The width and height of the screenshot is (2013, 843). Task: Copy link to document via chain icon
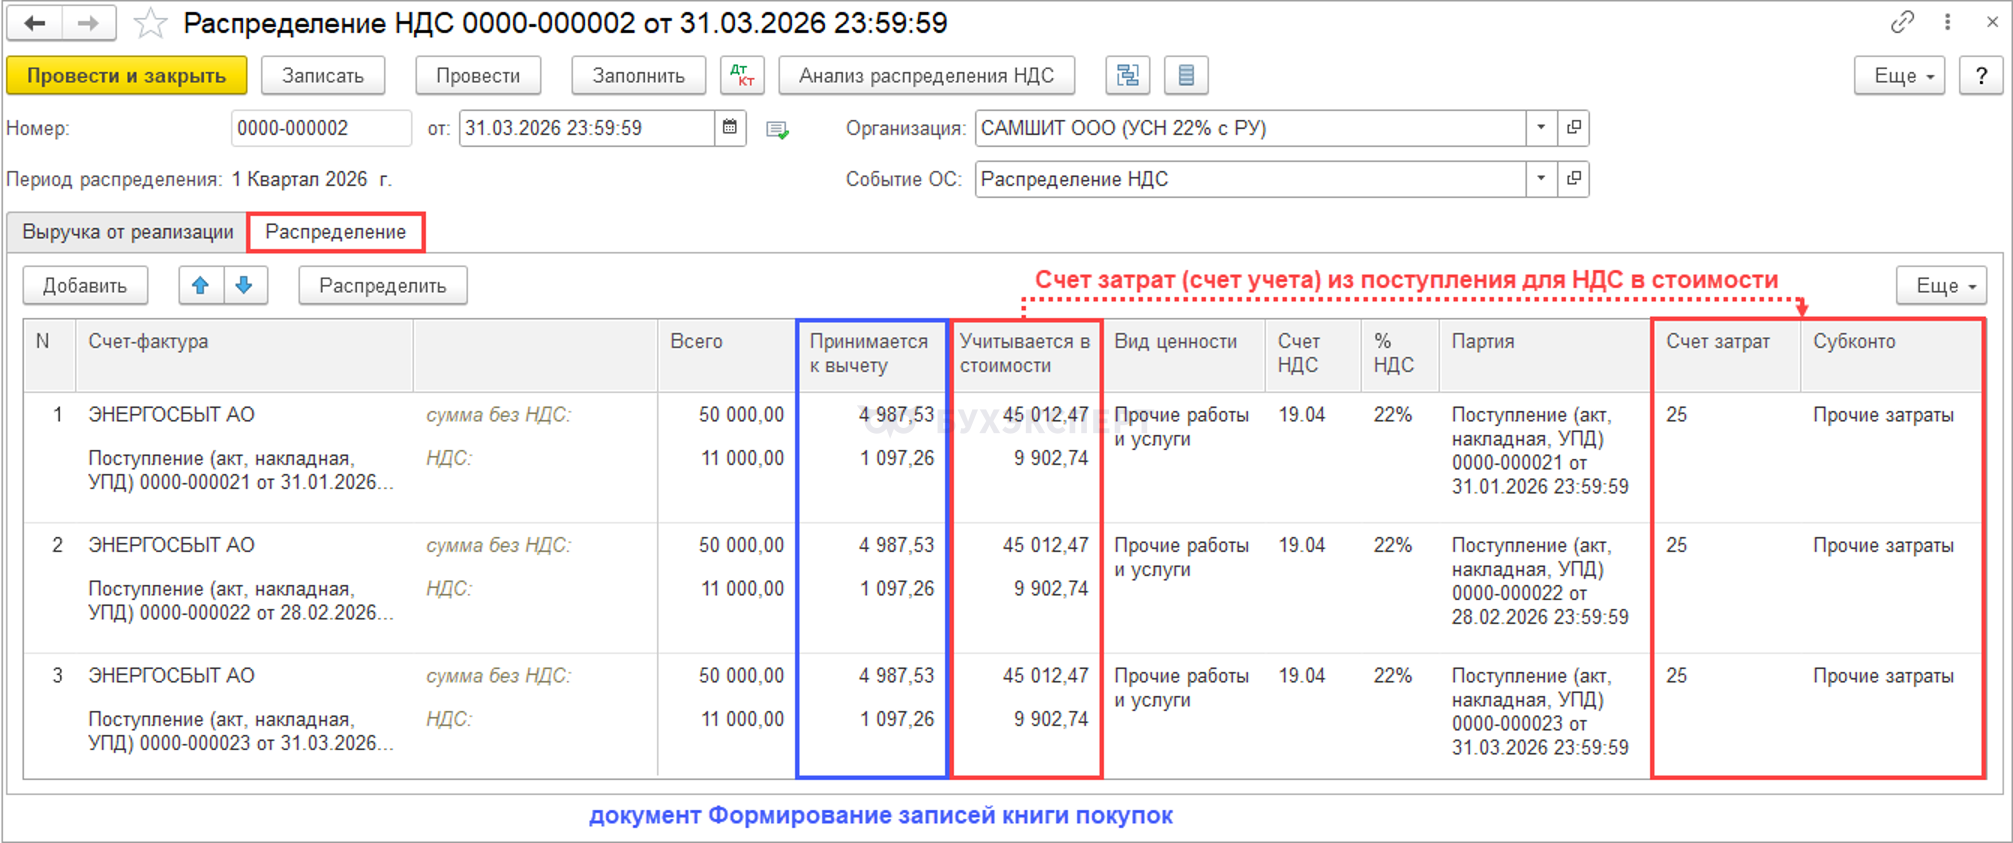point(1902,22)
